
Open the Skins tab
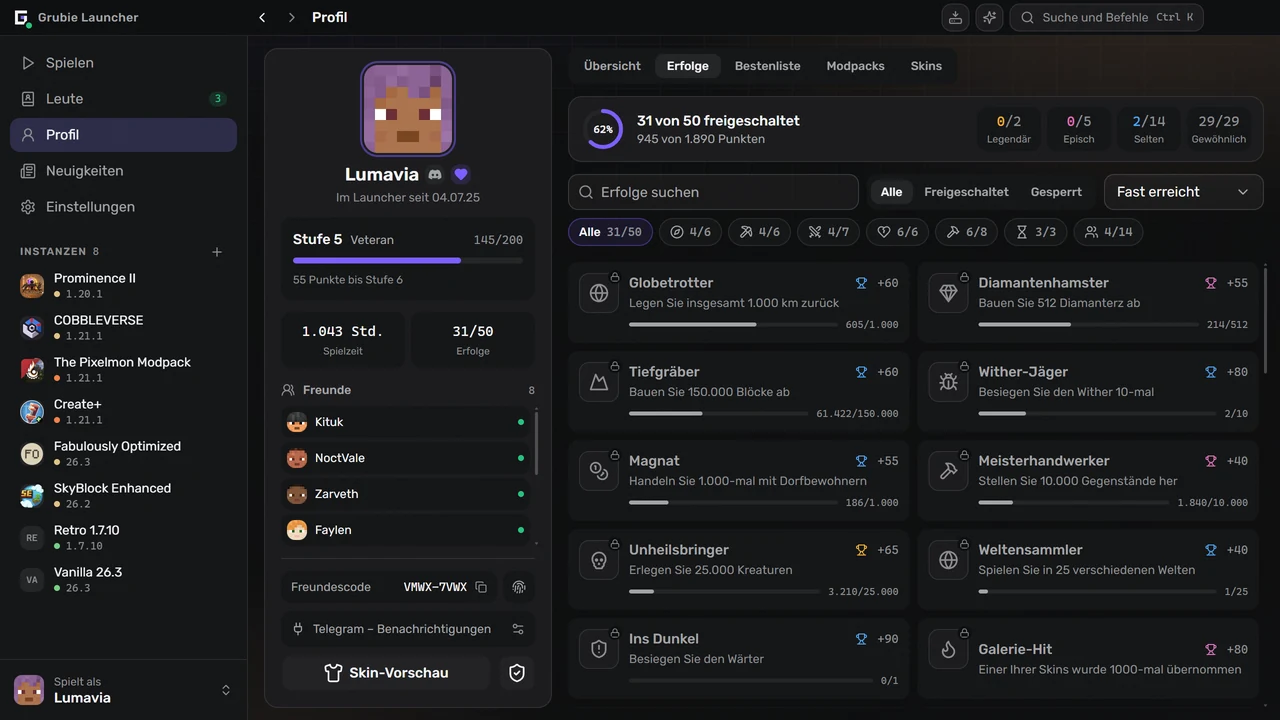(x=926, y=66)
